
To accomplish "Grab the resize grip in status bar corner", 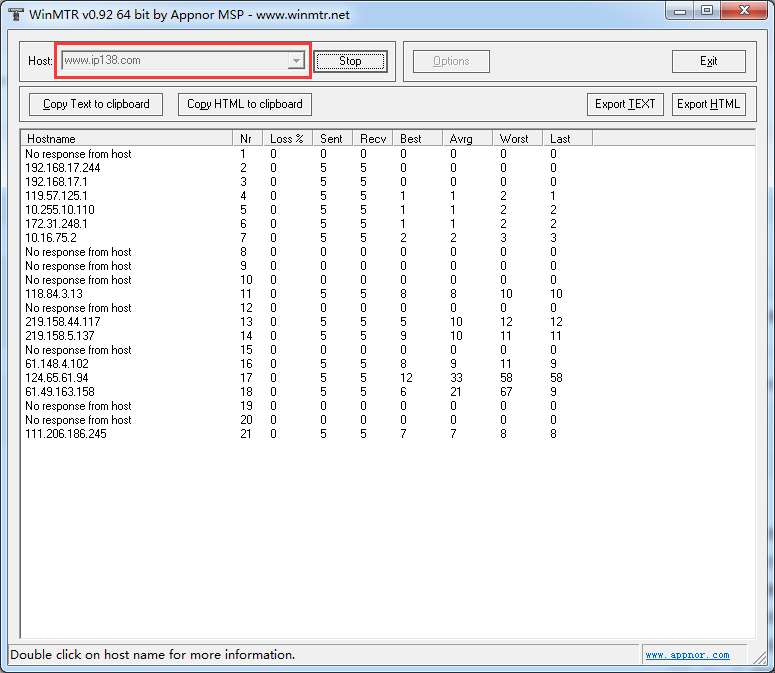I will coord(760,658).
